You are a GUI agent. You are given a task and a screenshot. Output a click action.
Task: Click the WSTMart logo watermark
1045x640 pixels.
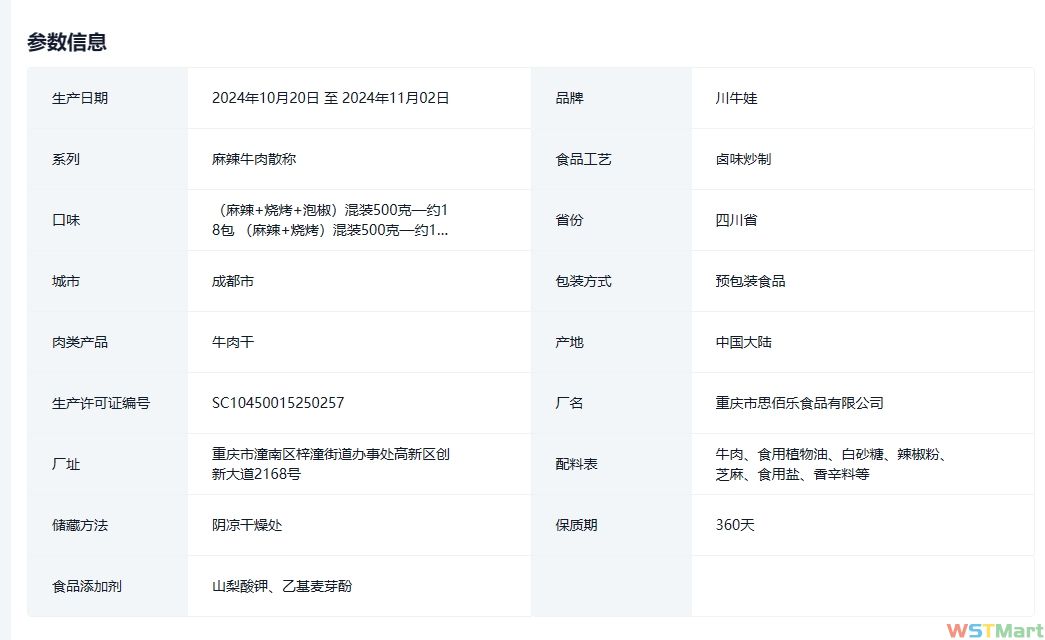[x=994, y=629]
